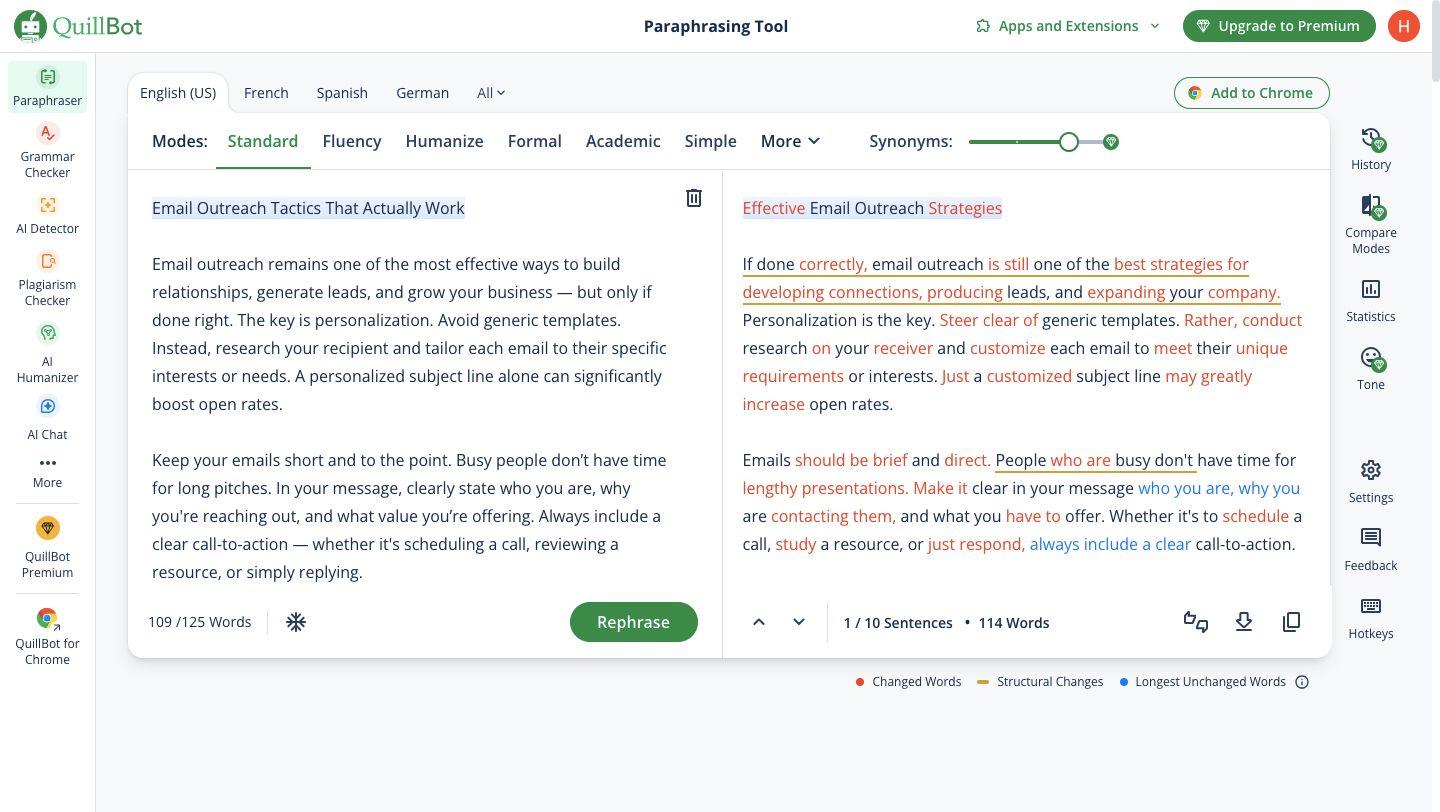The width and height of the screenshot is (1440, 812).
Task: Expand the All languages dropdown
Action: point(490,93)
